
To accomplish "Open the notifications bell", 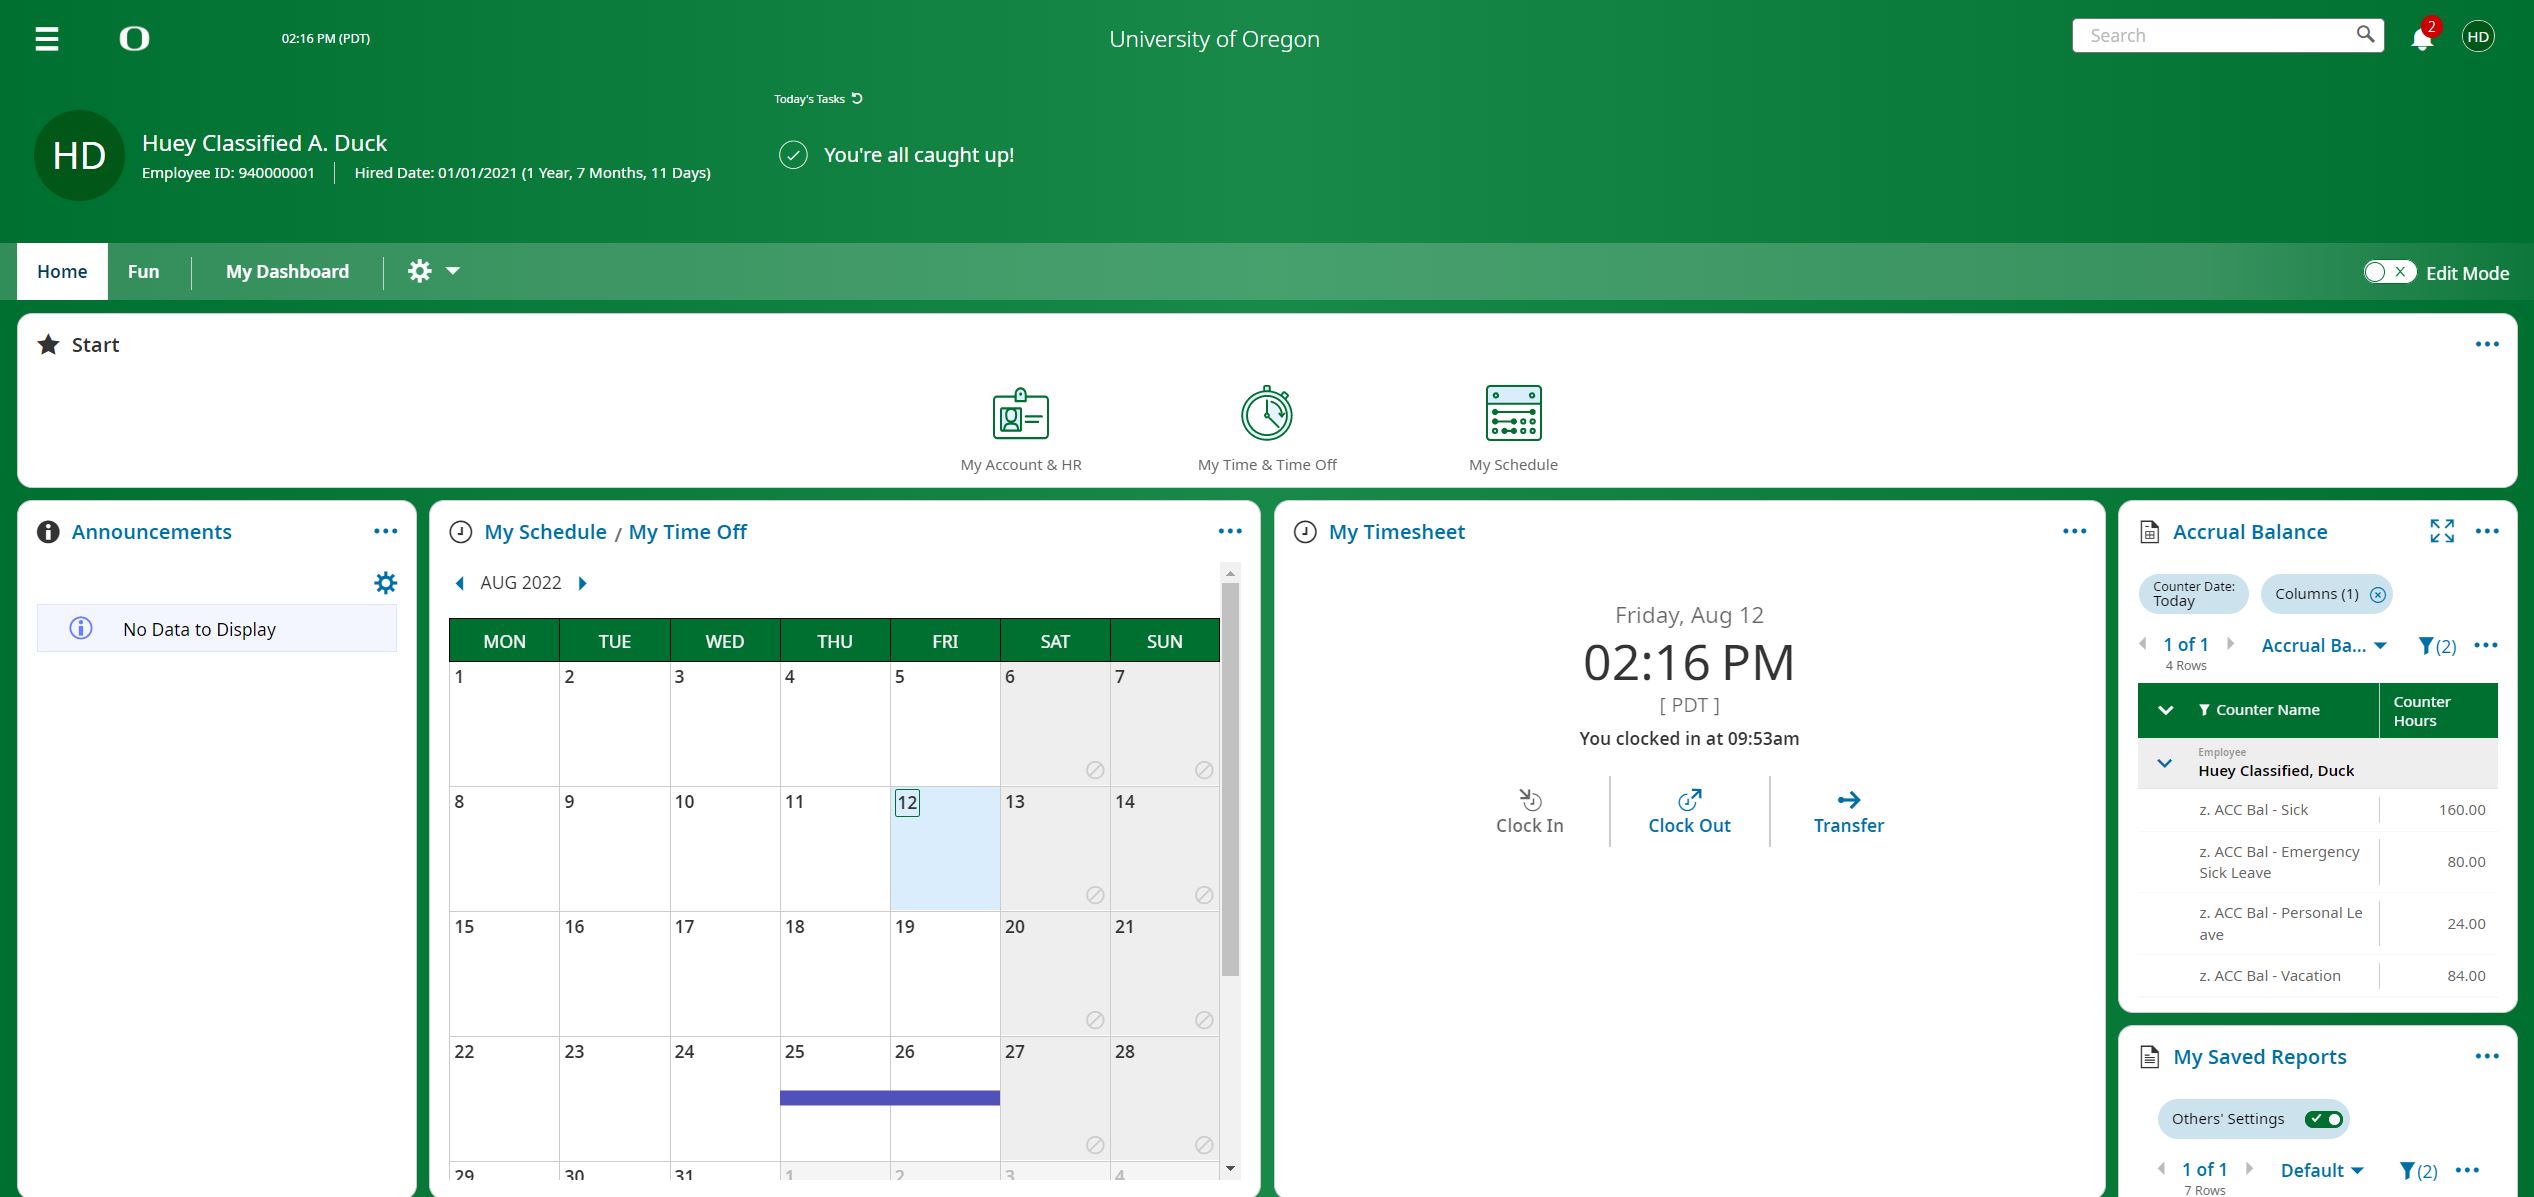I will [x=2421, y=39].
